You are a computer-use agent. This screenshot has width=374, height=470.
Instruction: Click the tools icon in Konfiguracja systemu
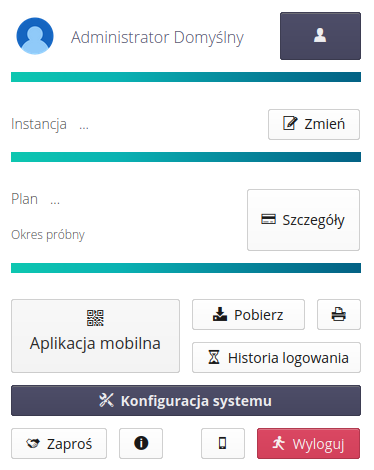[106, 400]
